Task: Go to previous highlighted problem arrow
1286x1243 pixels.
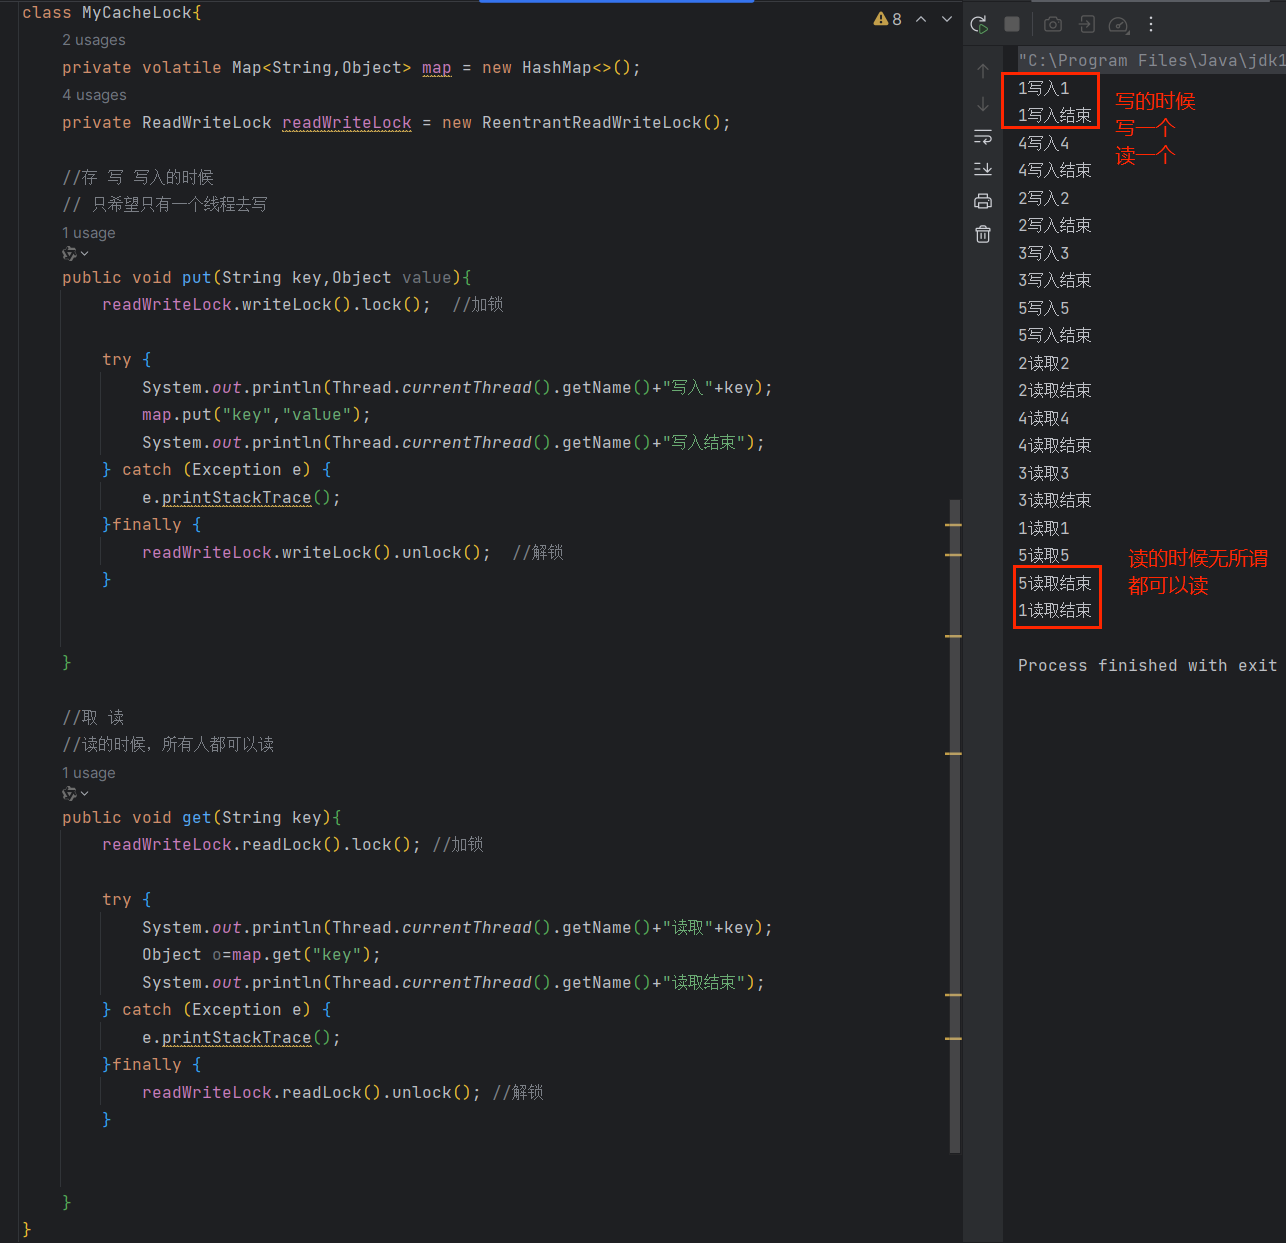Action: point(921,19)
